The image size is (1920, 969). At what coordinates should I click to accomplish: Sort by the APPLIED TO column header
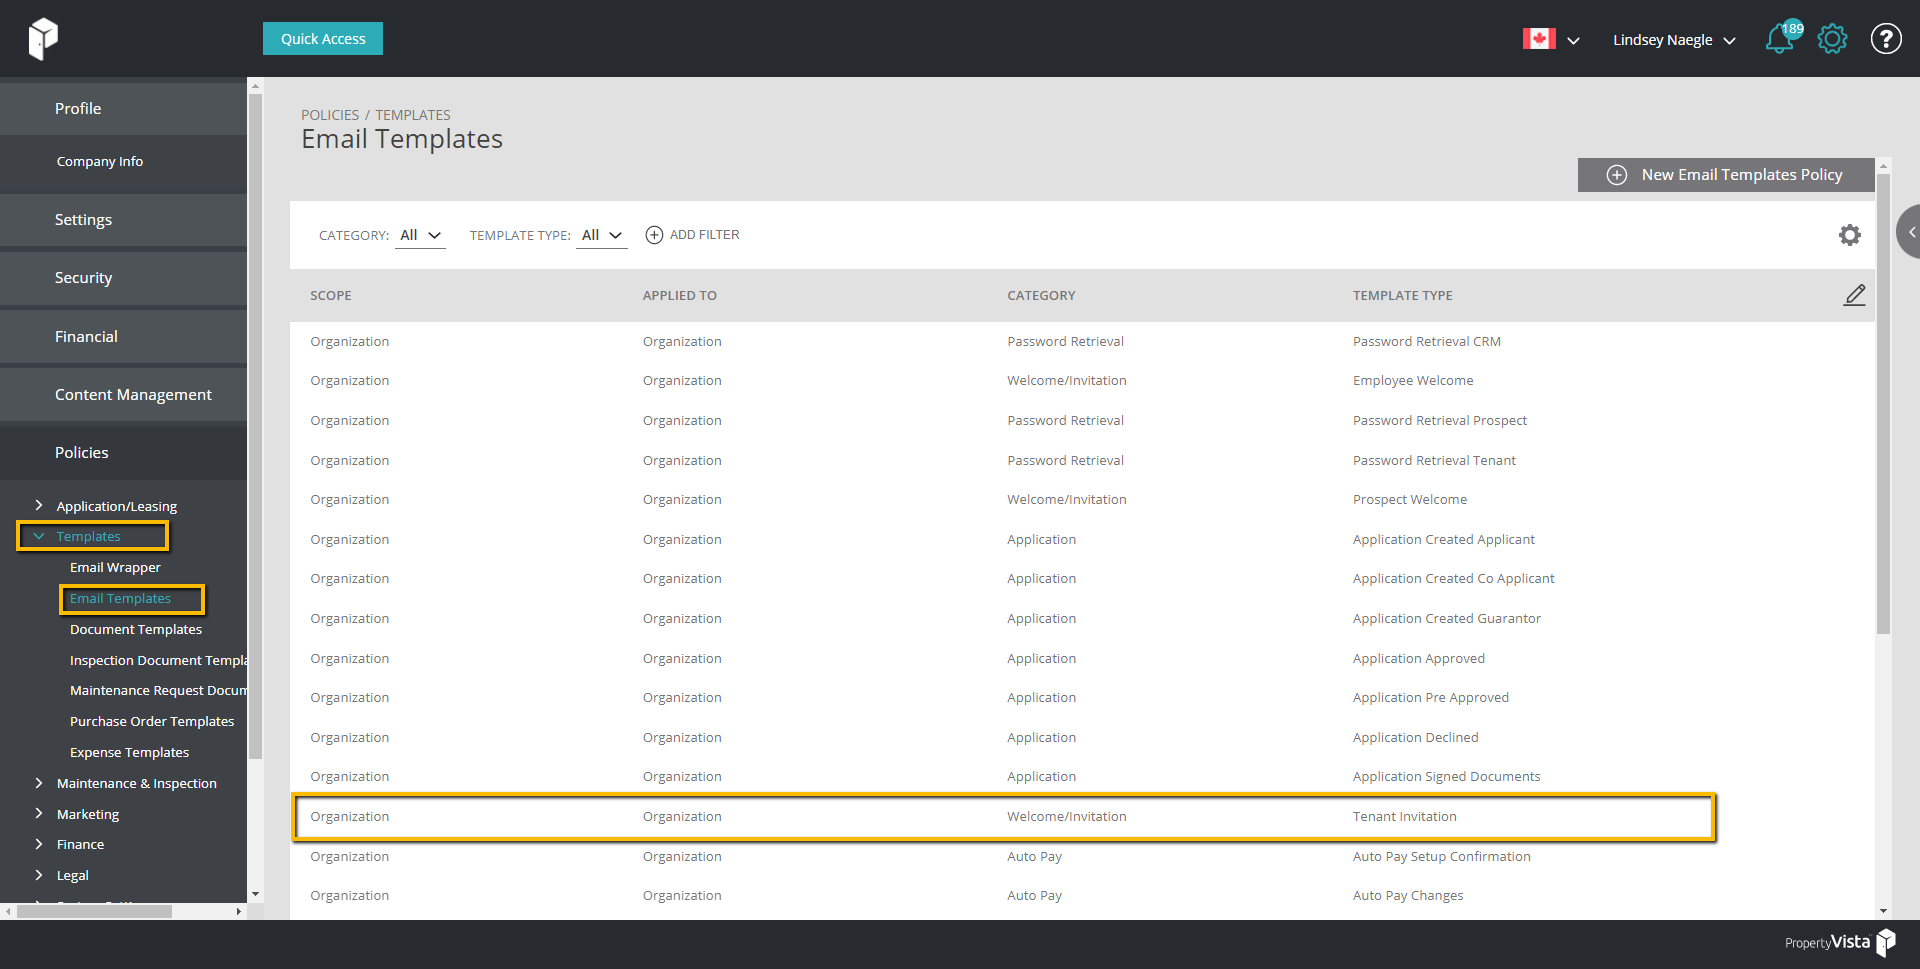[680, 296]
